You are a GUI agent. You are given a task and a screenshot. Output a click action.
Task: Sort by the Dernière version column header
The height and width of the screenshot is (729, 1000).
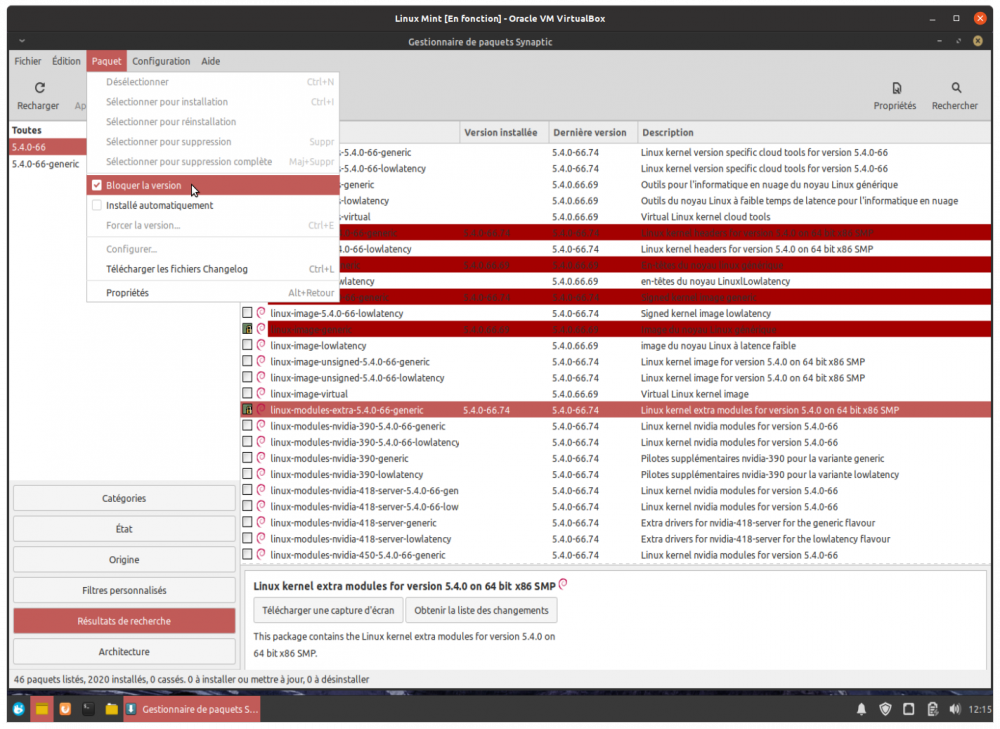[x=589, y=132]
